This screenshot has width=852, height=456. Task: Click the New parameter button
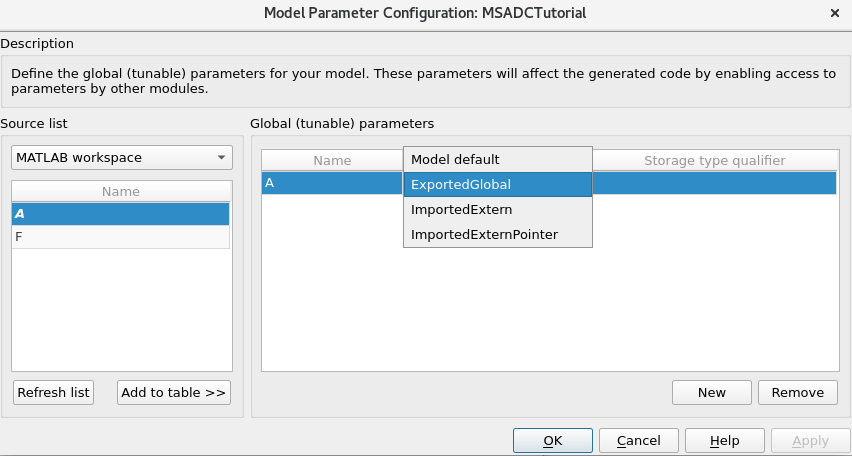click(712, 393)
